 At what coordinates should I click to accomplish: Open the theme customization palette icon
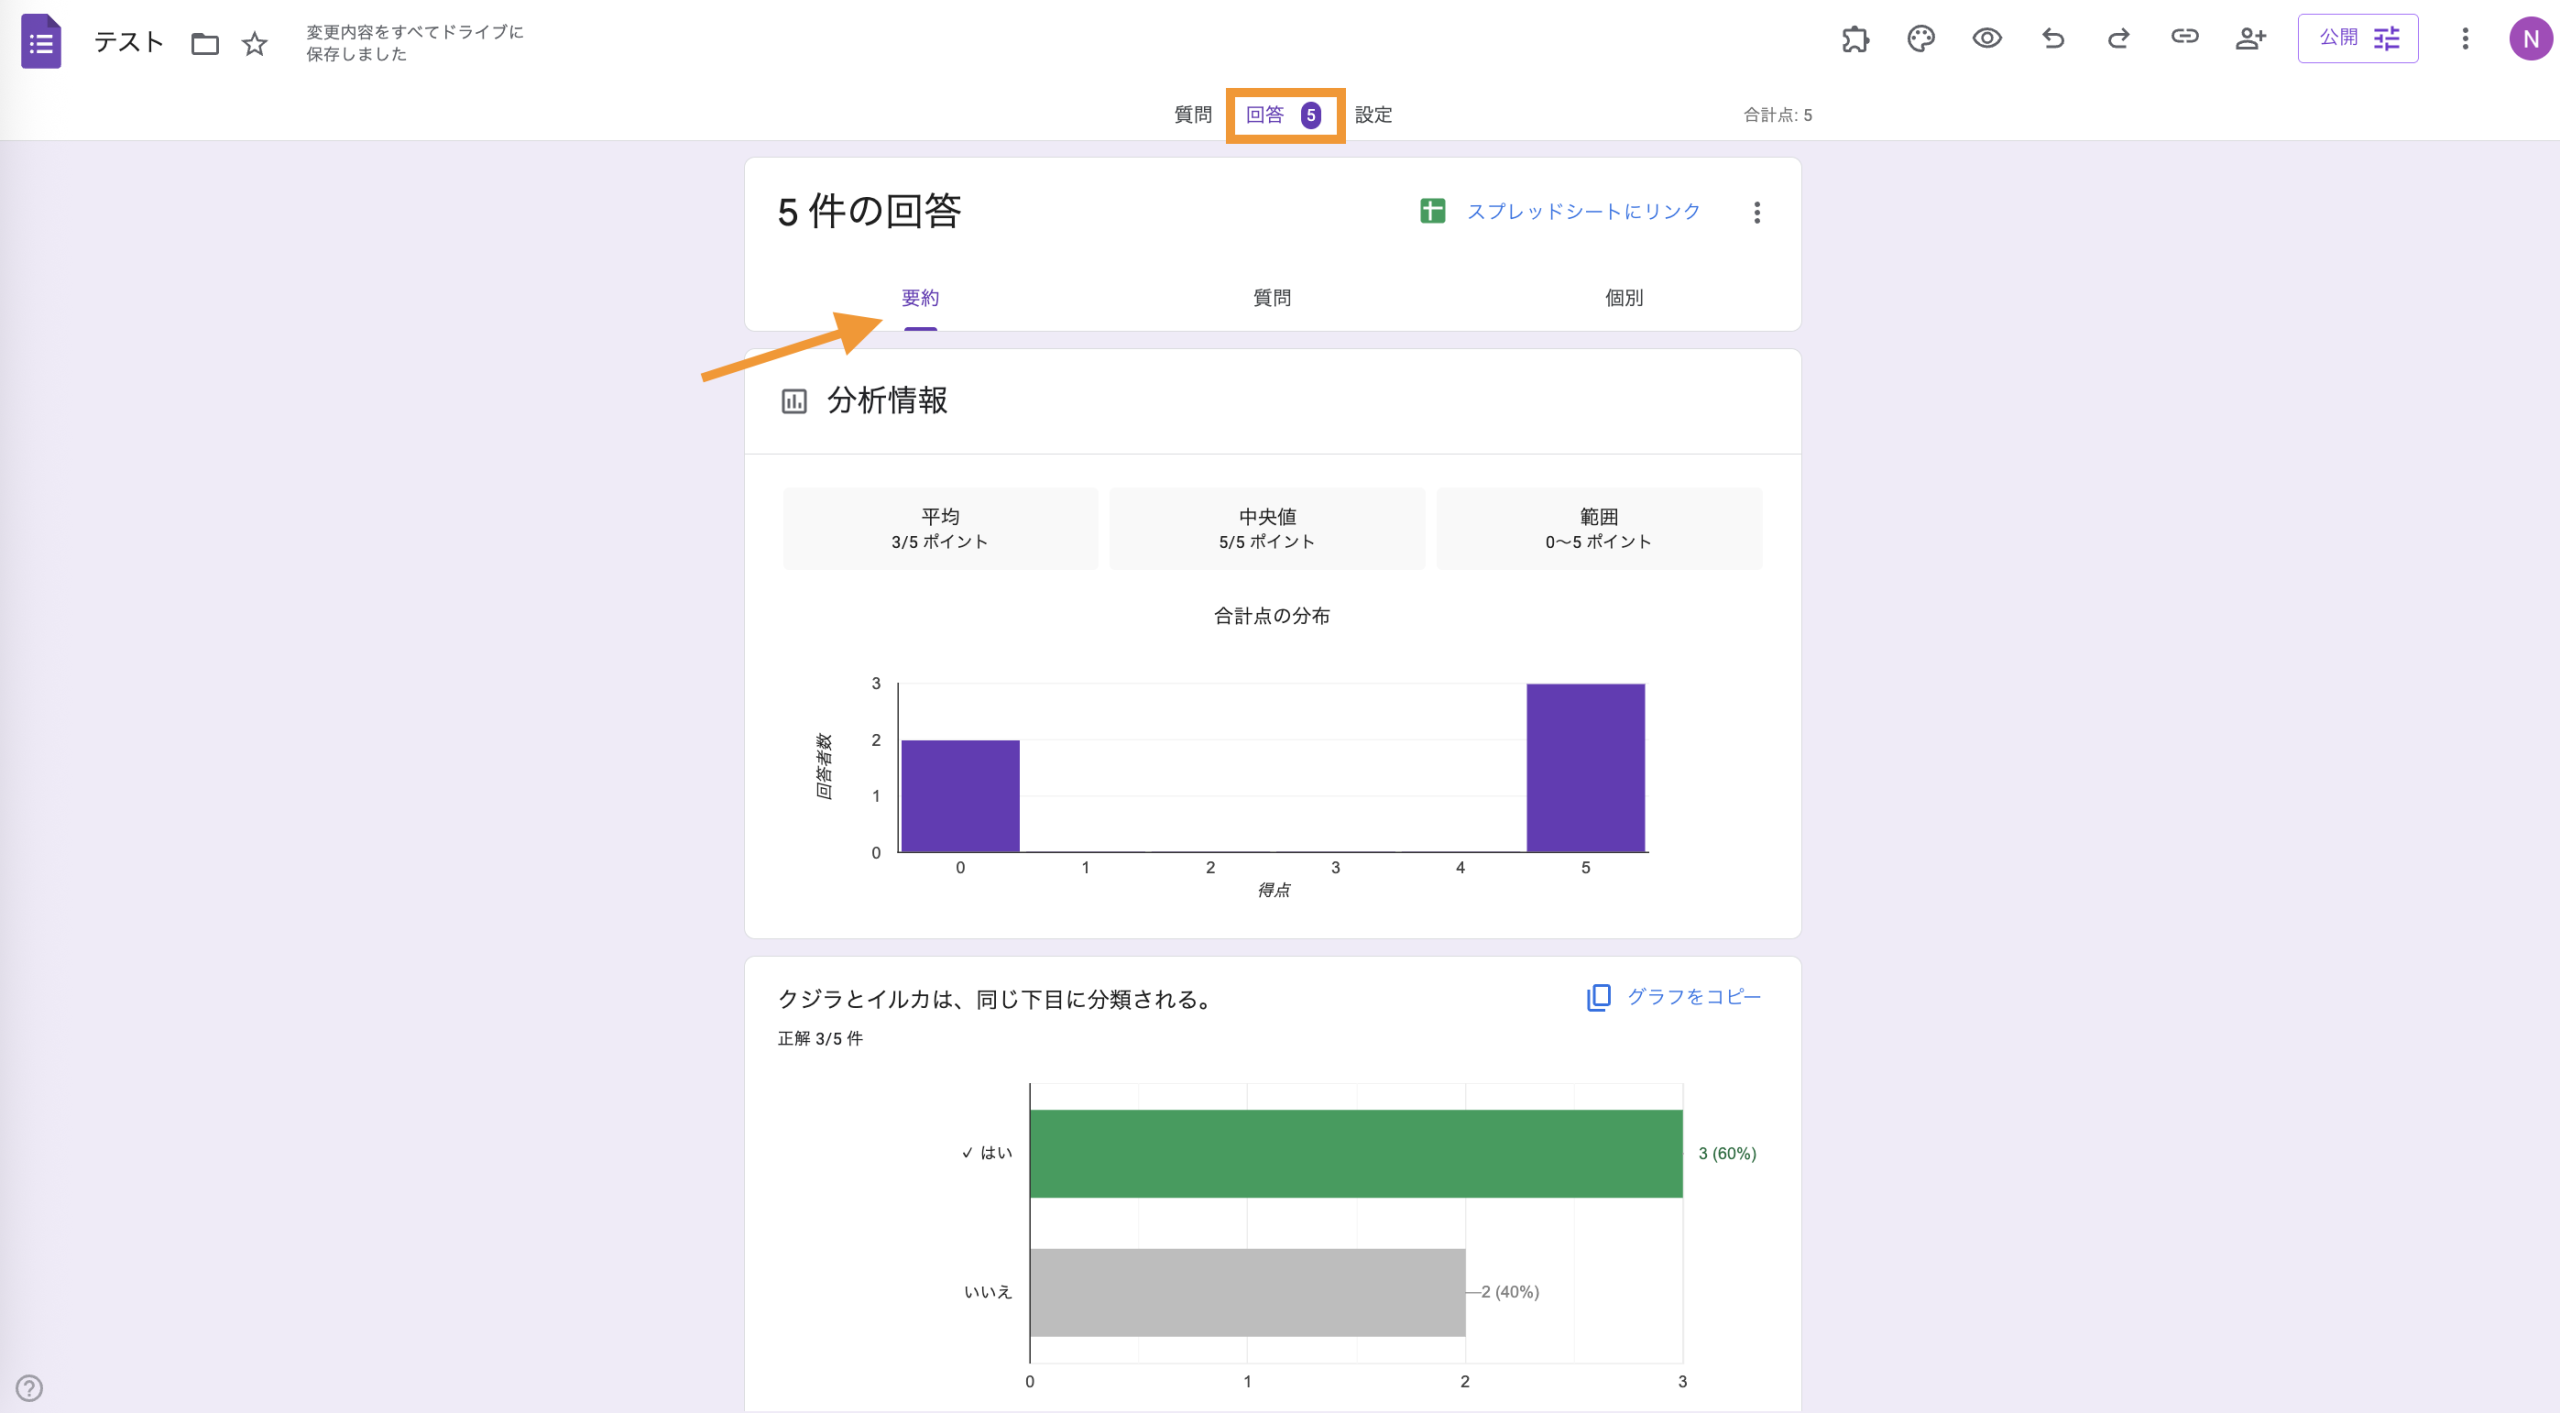tap(1921, 39)
